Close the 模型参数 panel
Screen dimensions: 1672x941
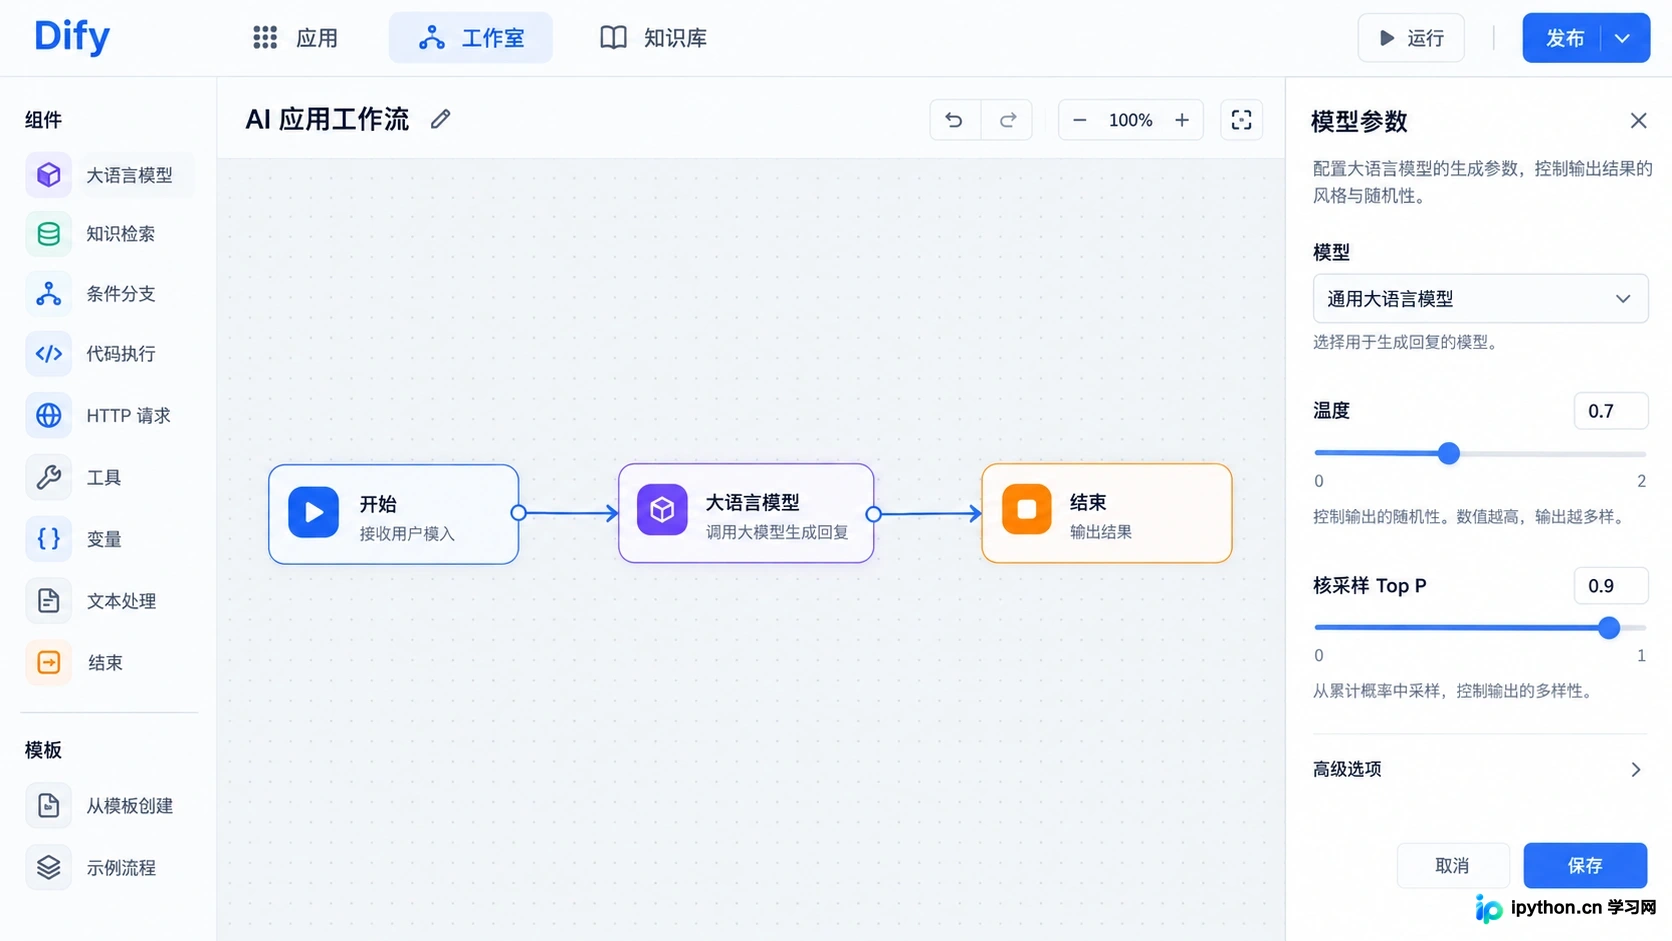tap(1638, 121)
